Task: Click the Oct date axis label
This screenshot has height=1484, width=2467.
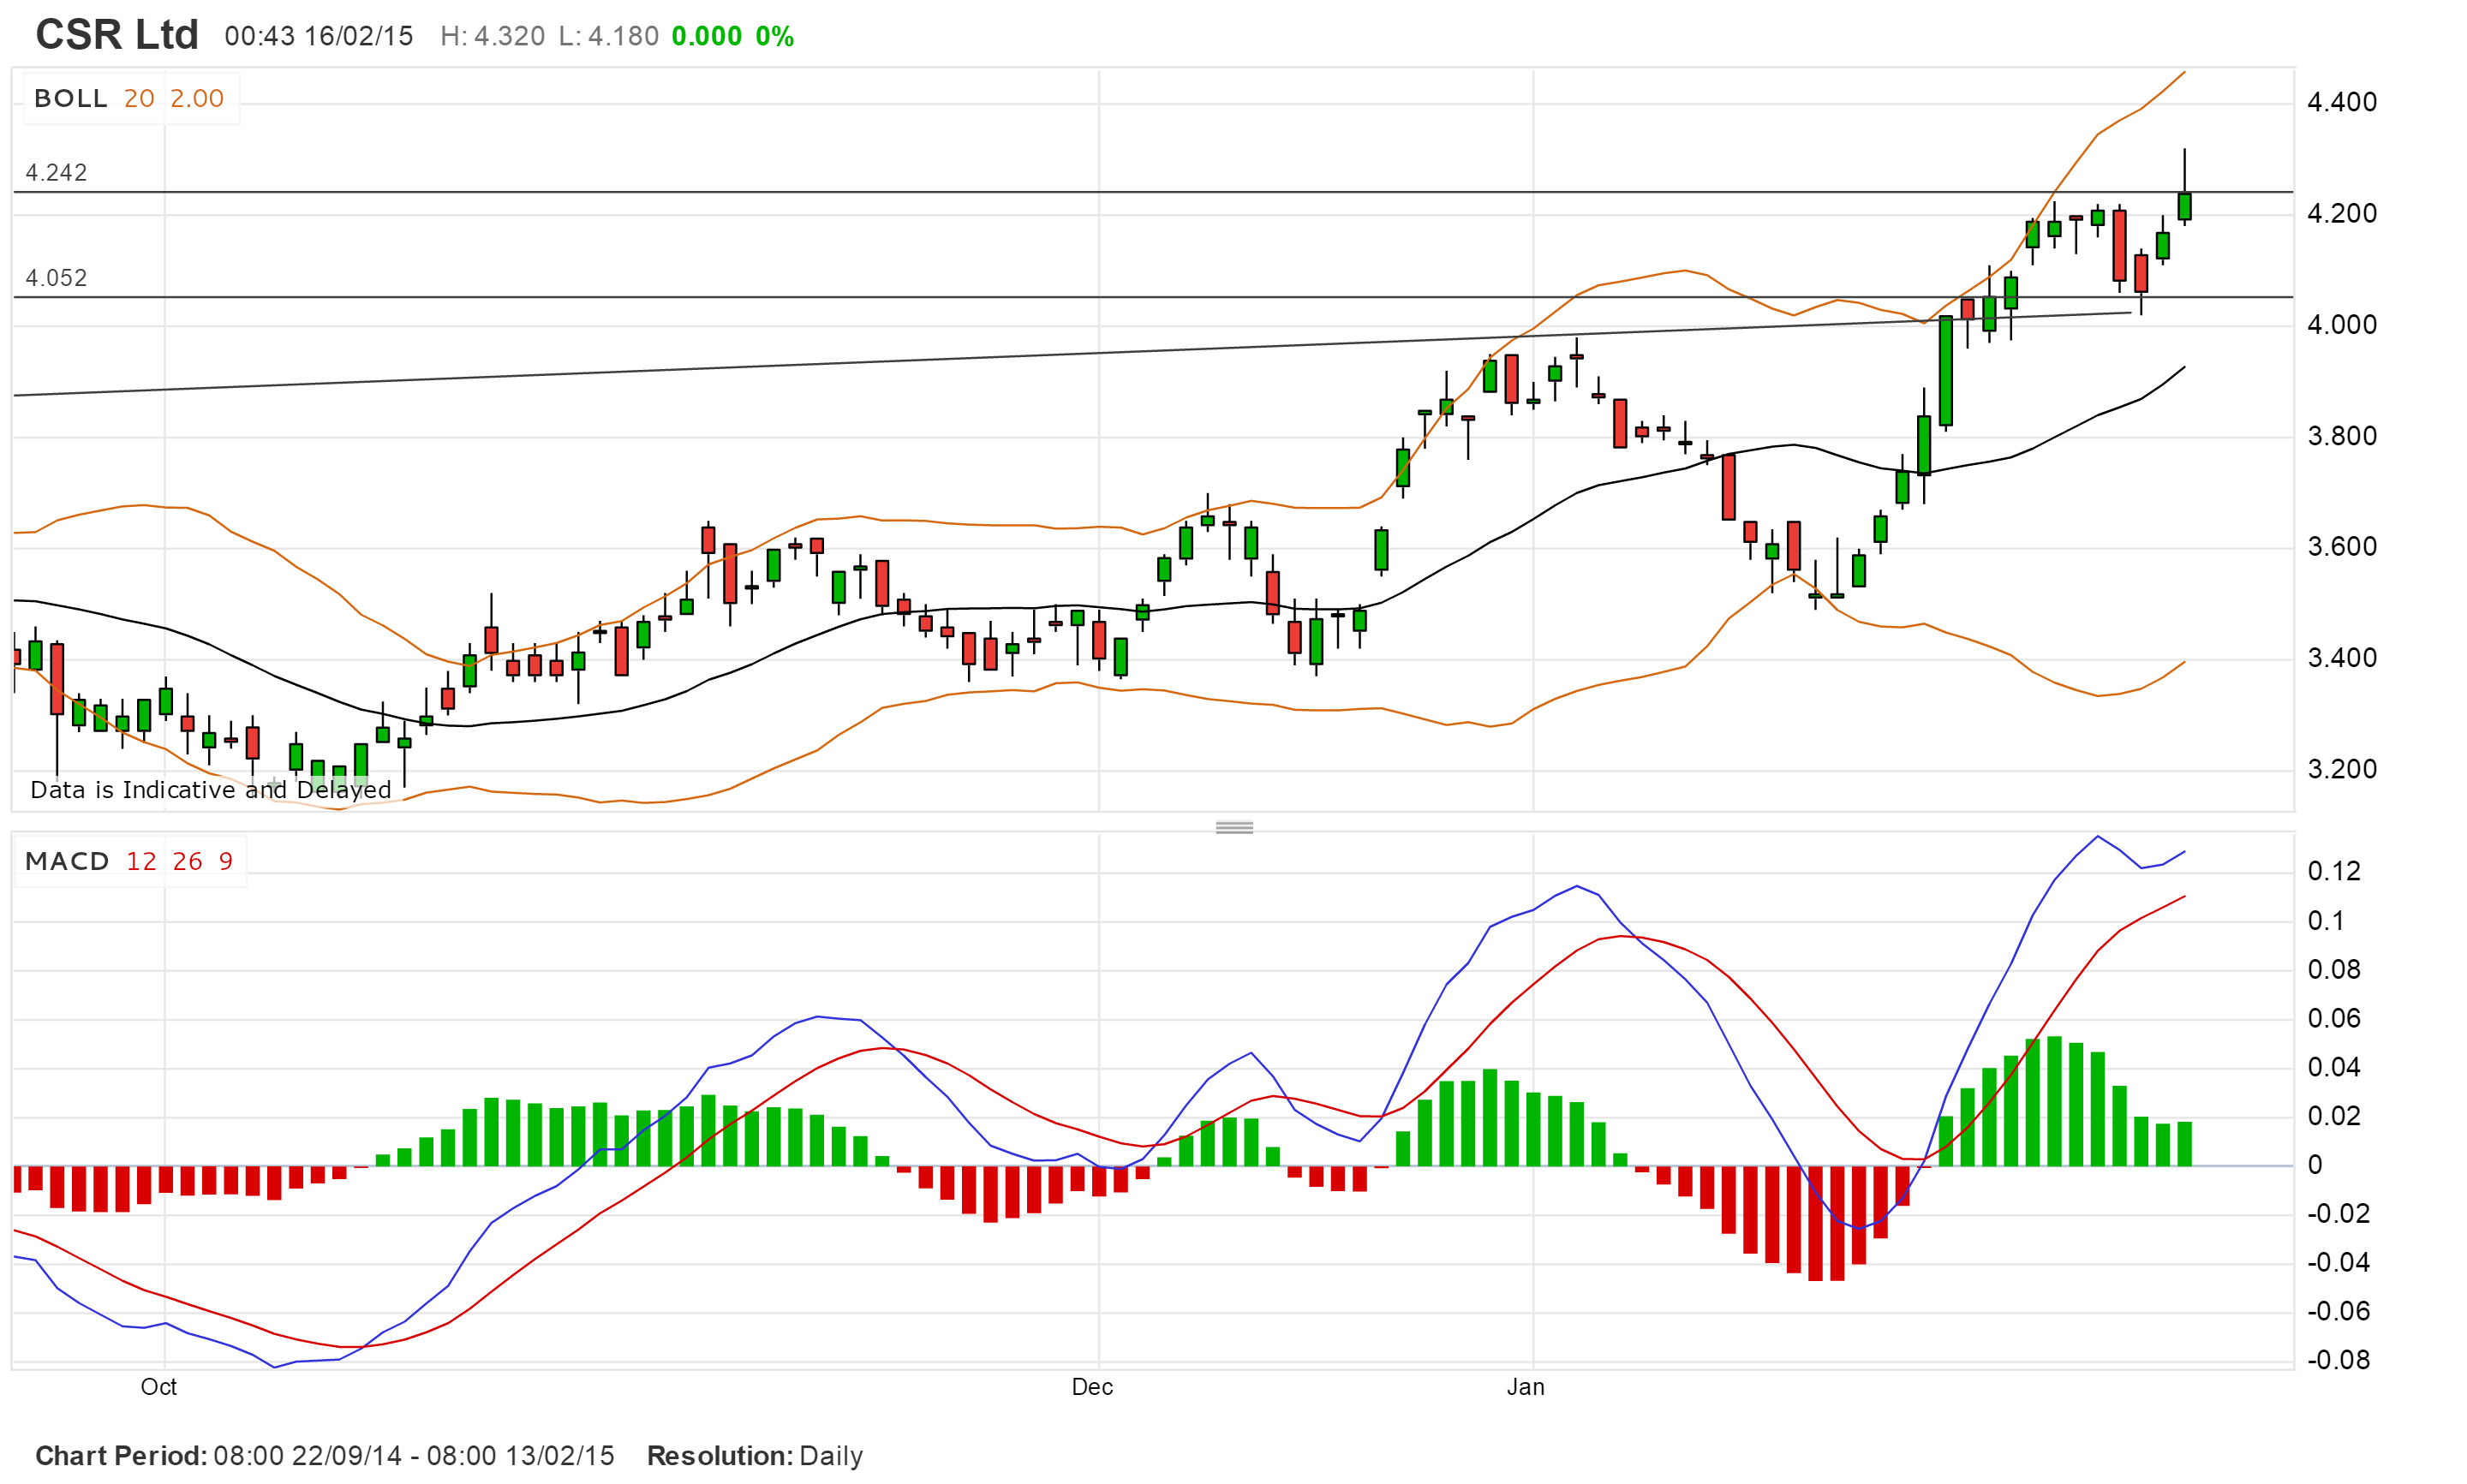Action: coord(158,1386)
